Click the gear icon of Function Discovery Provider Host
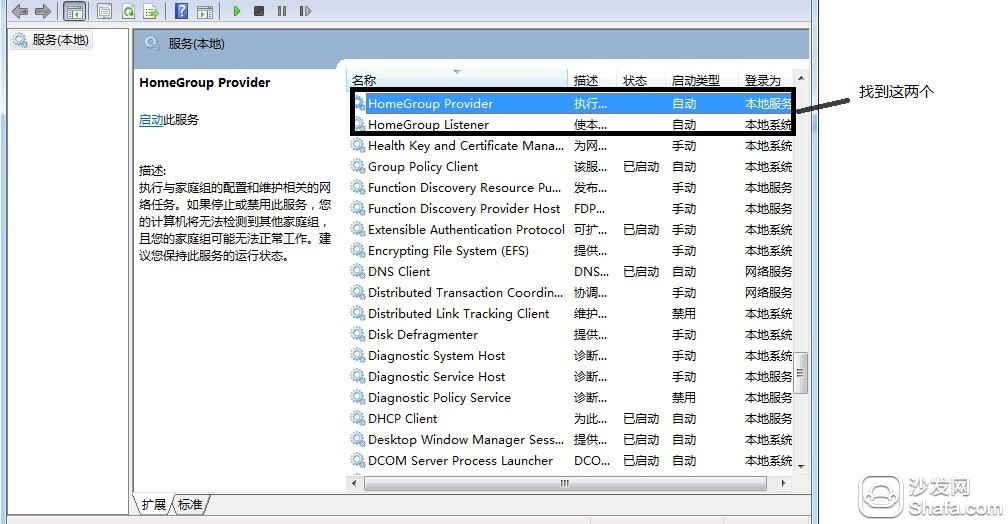 [x=358, y=208]
